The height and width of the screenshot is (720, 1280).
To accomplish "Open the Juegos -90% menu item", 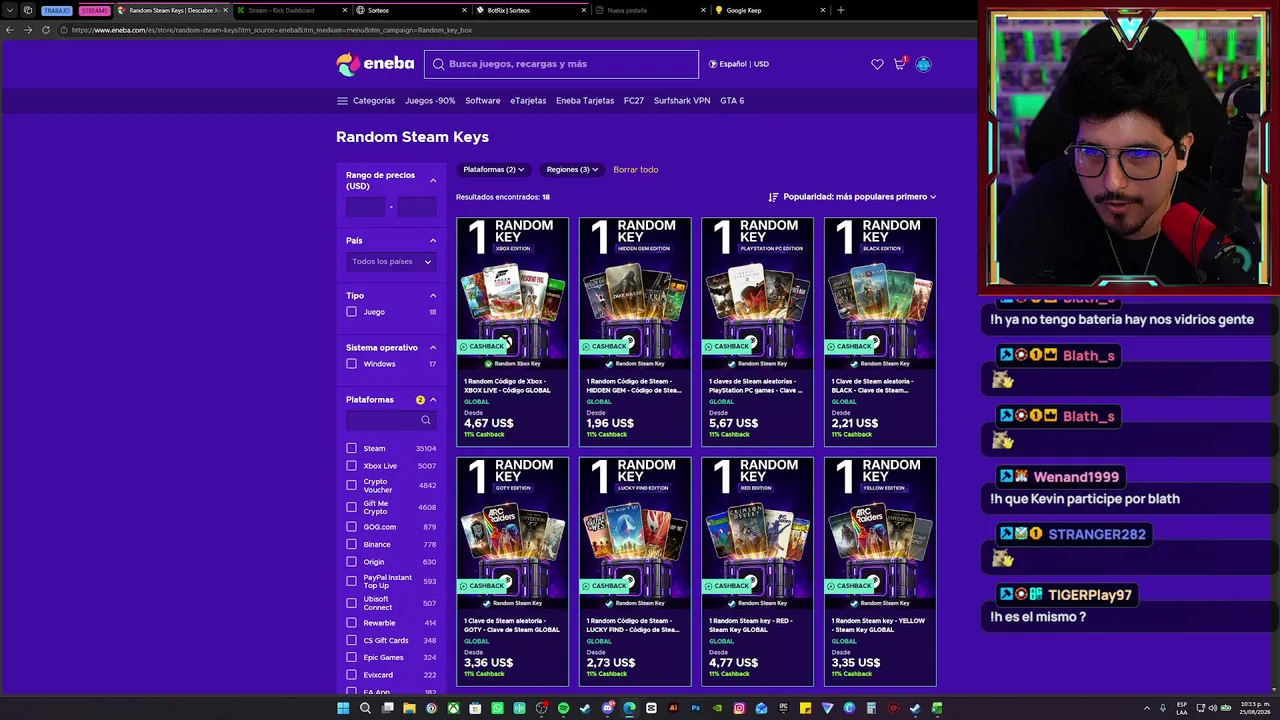I will click(430, 101).
